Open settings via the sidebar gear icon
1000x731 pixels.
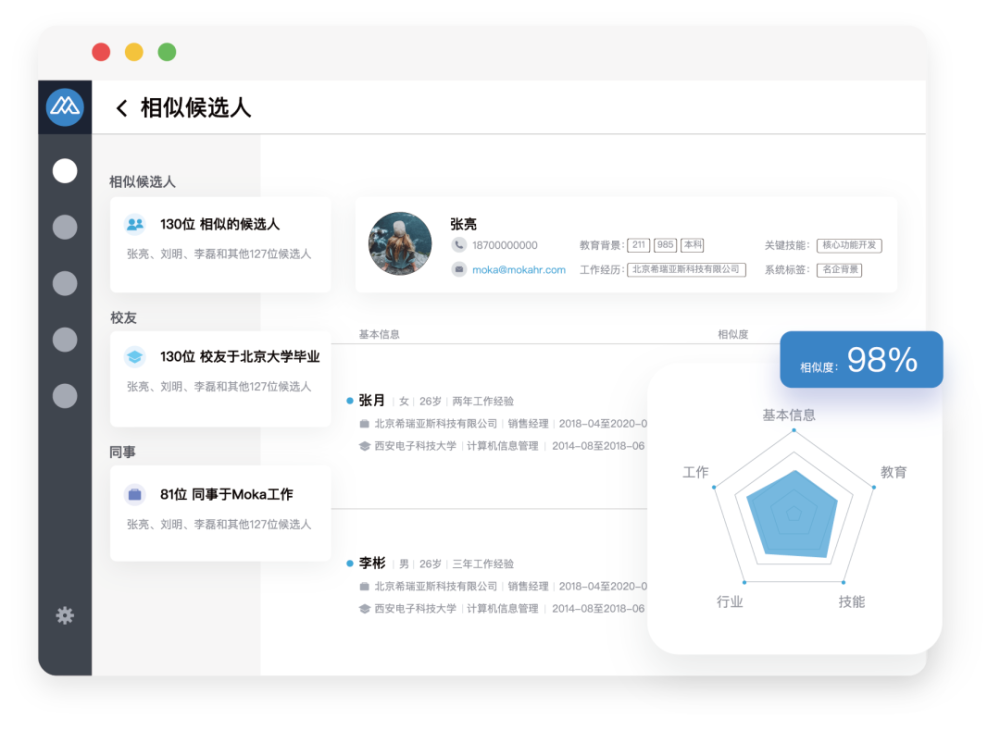tap(64, 616)
